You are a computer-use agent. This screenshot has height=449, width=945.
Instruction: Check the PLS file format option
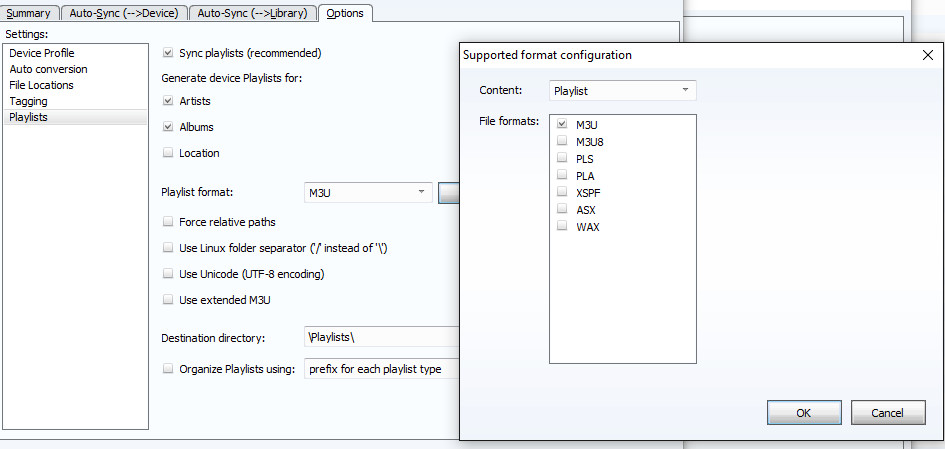point(562,159)
